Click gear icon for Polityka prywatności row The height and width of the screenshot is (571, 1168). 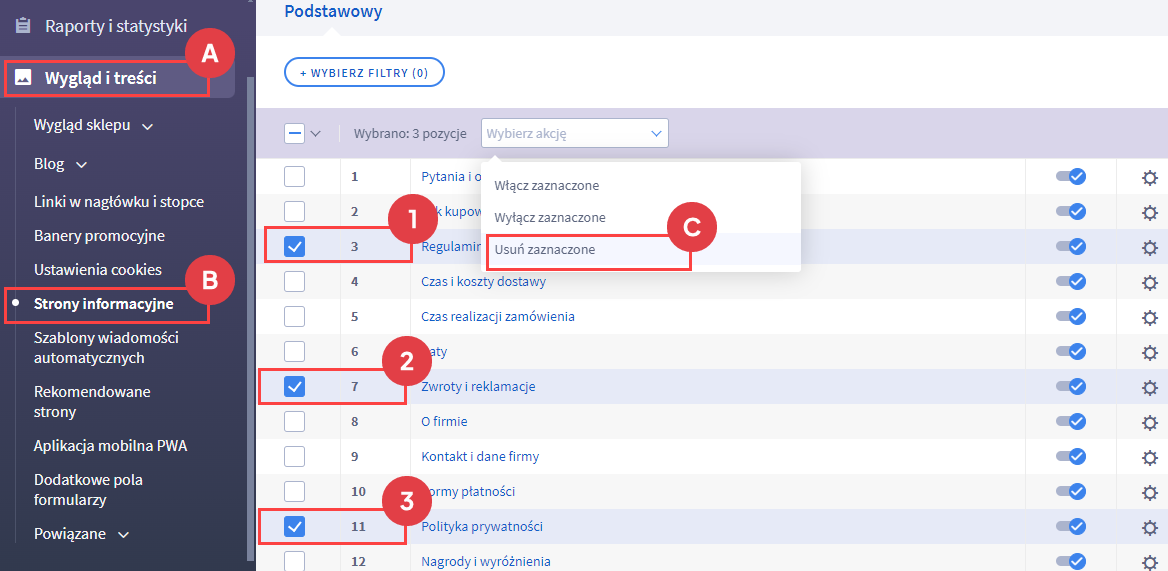tap(1150, 527)
